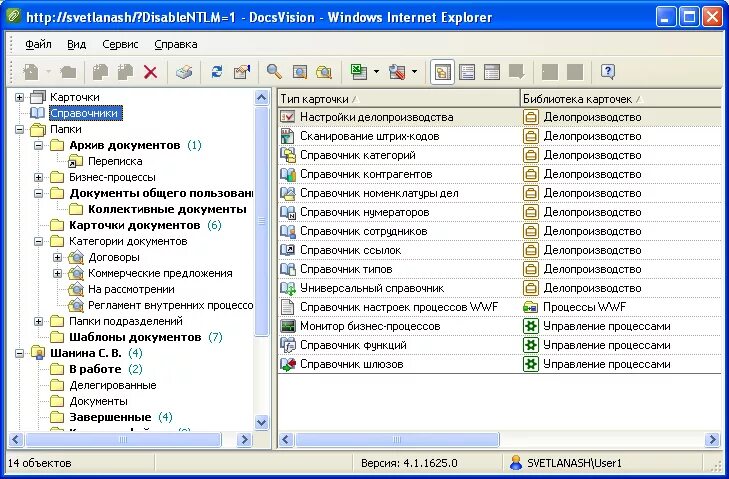
Task: Open the Сервис menu
Action: pyautogui.click(x=120, y=44)
